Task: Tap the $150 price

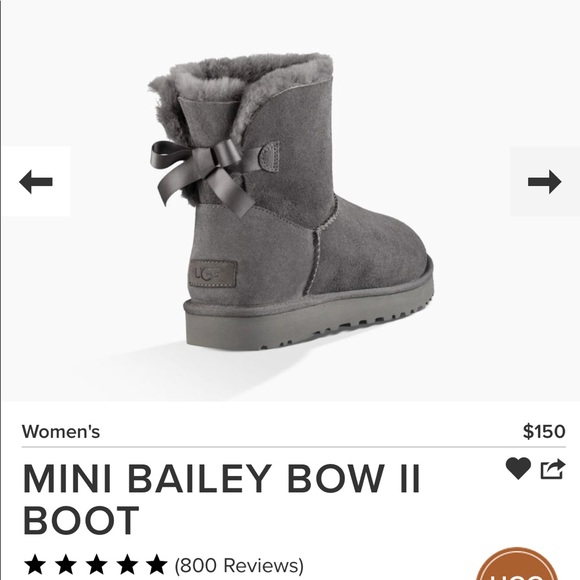Action: click(544, 431)
